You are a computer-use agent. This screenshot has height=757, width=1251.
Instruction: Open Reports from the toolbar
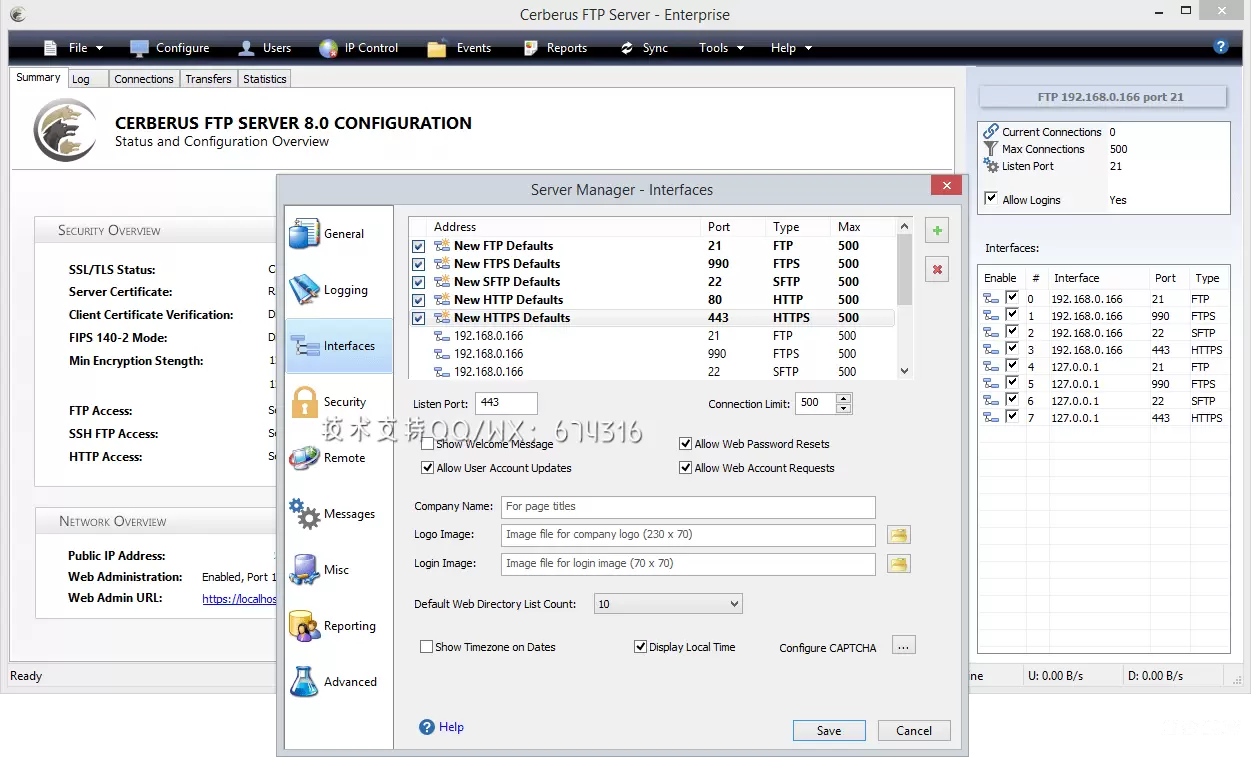click(554, 48)
